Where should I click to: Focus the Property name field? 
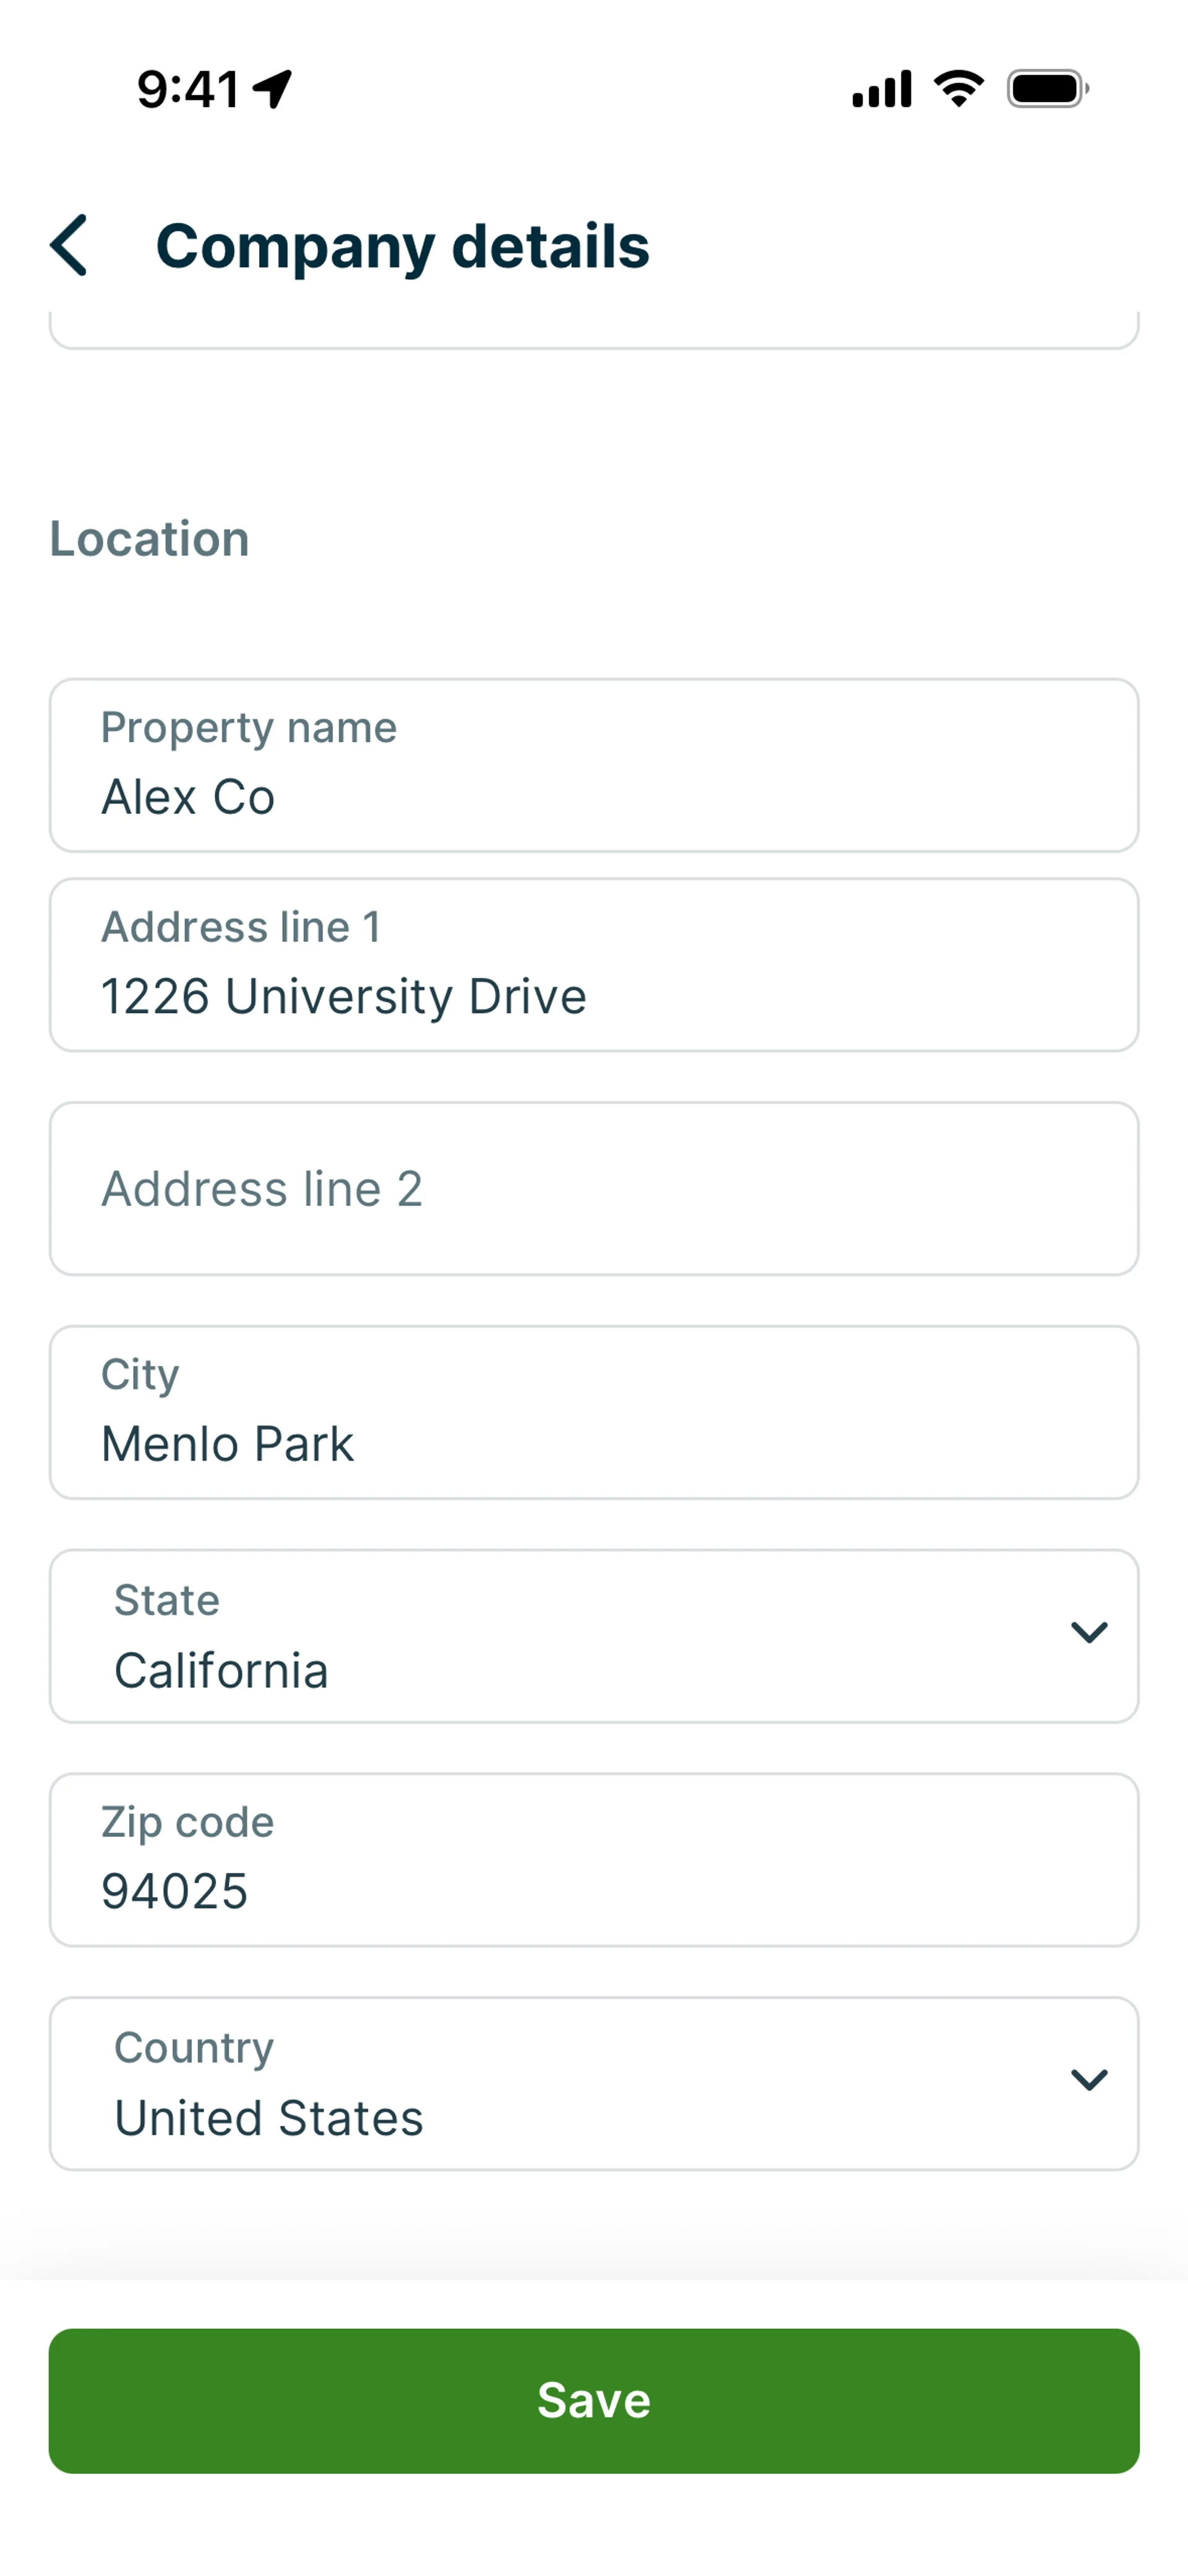click(x=594, y=766)
